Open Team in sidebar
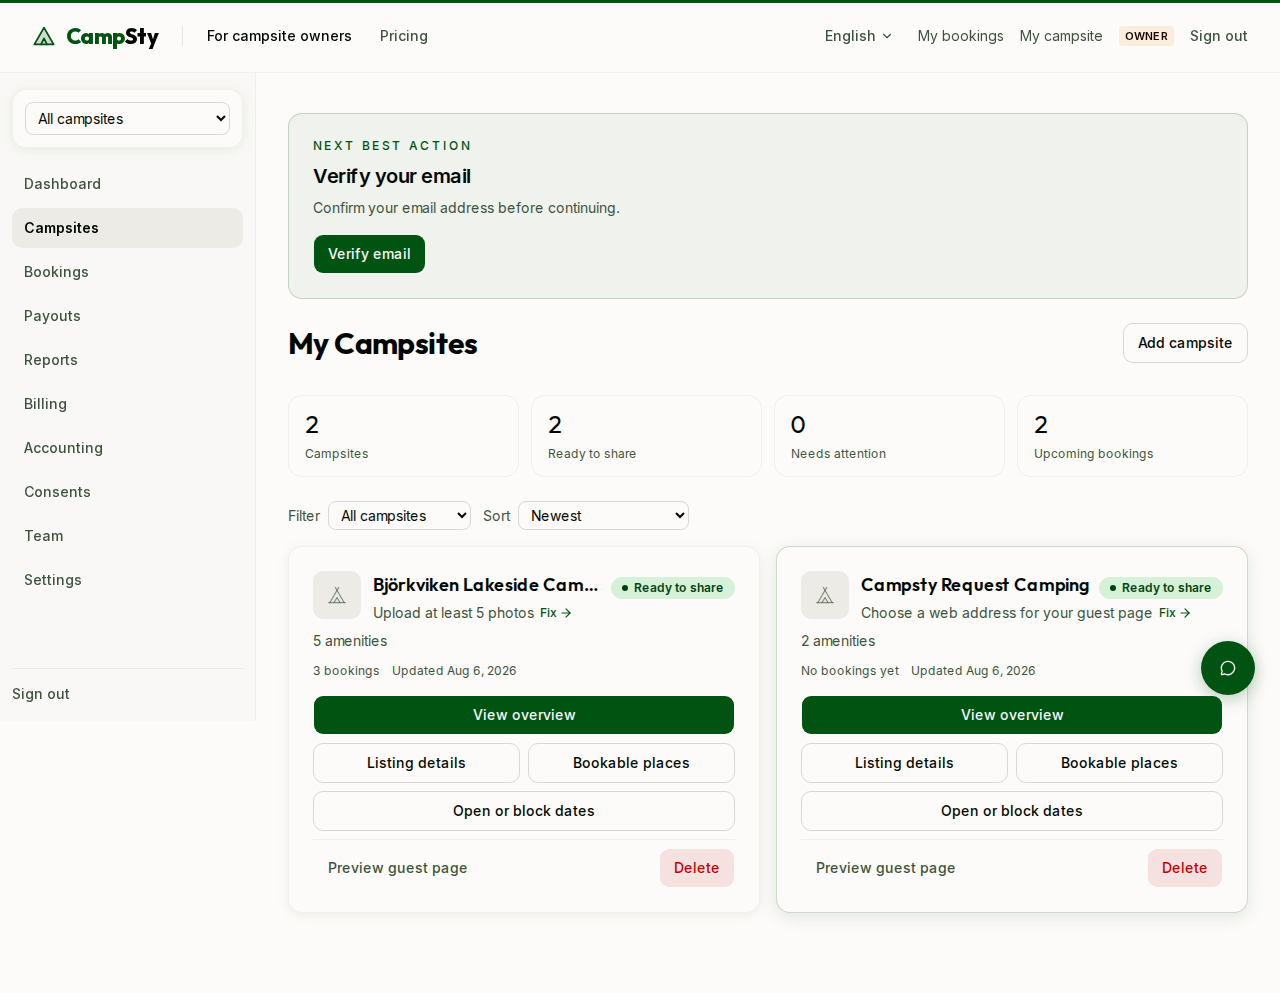The image size is (1280, 993). (127, 536)
